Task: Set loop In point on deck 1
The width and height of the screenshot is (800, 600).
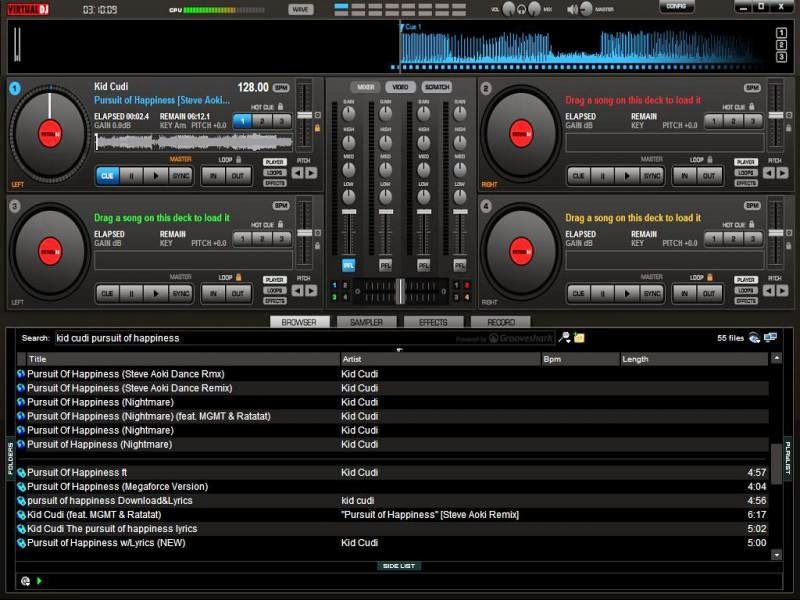Action: pos(215,175)
